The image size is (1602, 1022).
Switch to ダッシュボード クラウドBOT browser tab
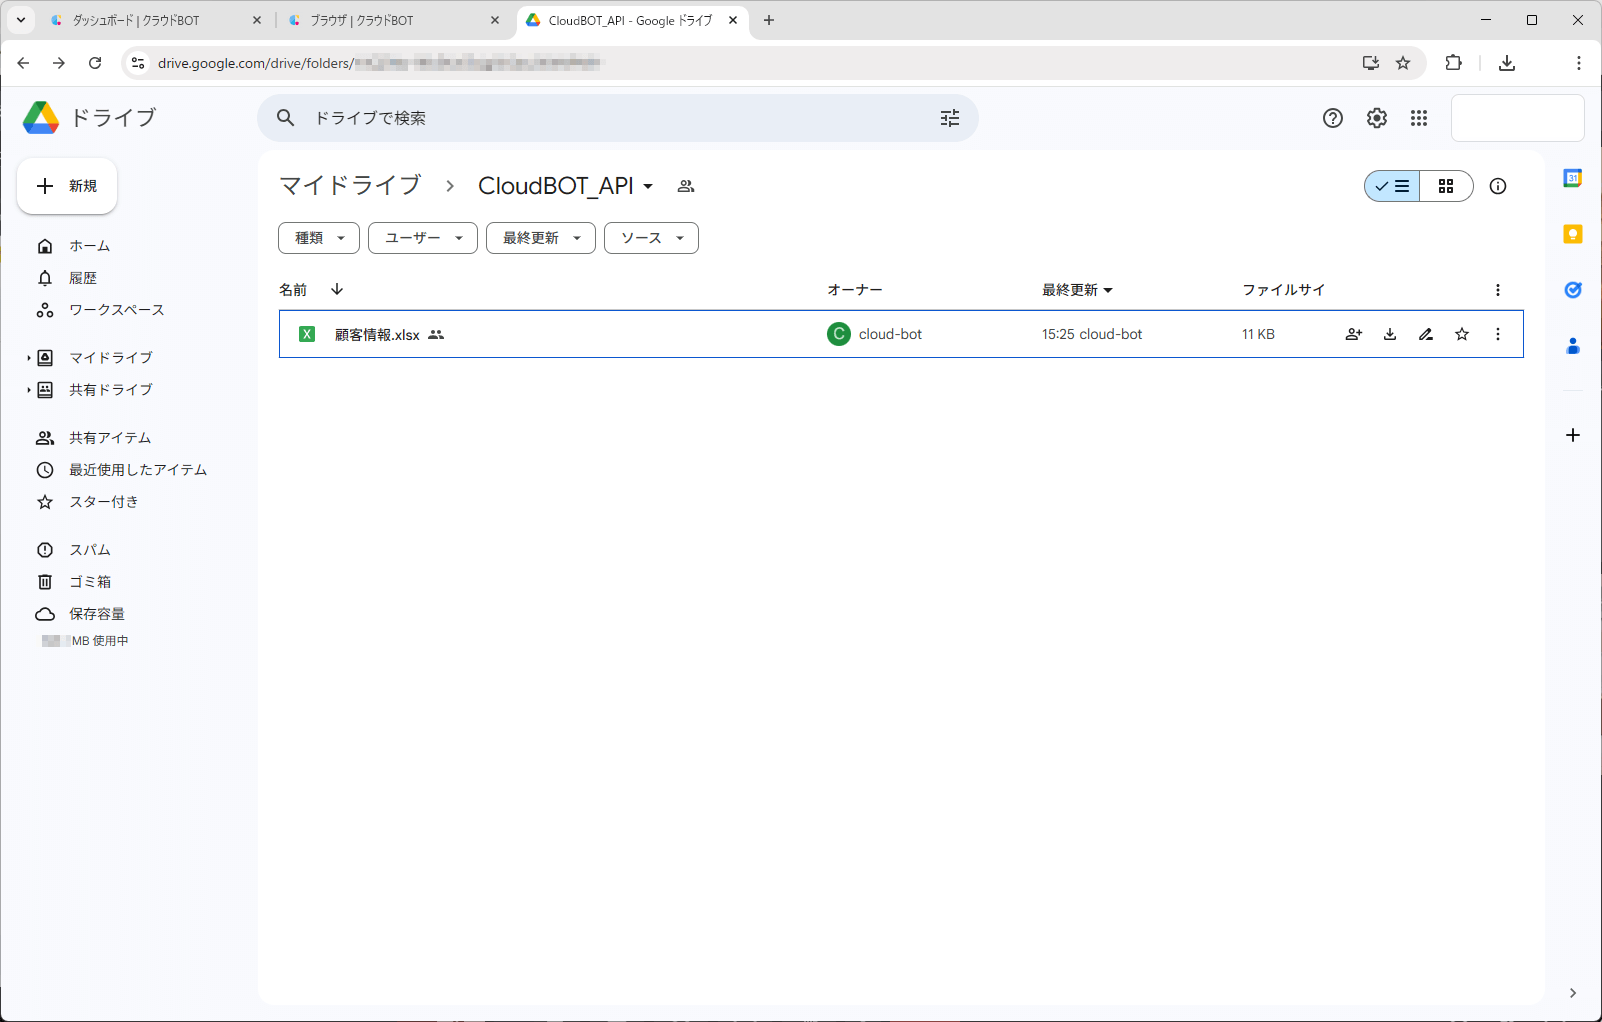(155, 20)
